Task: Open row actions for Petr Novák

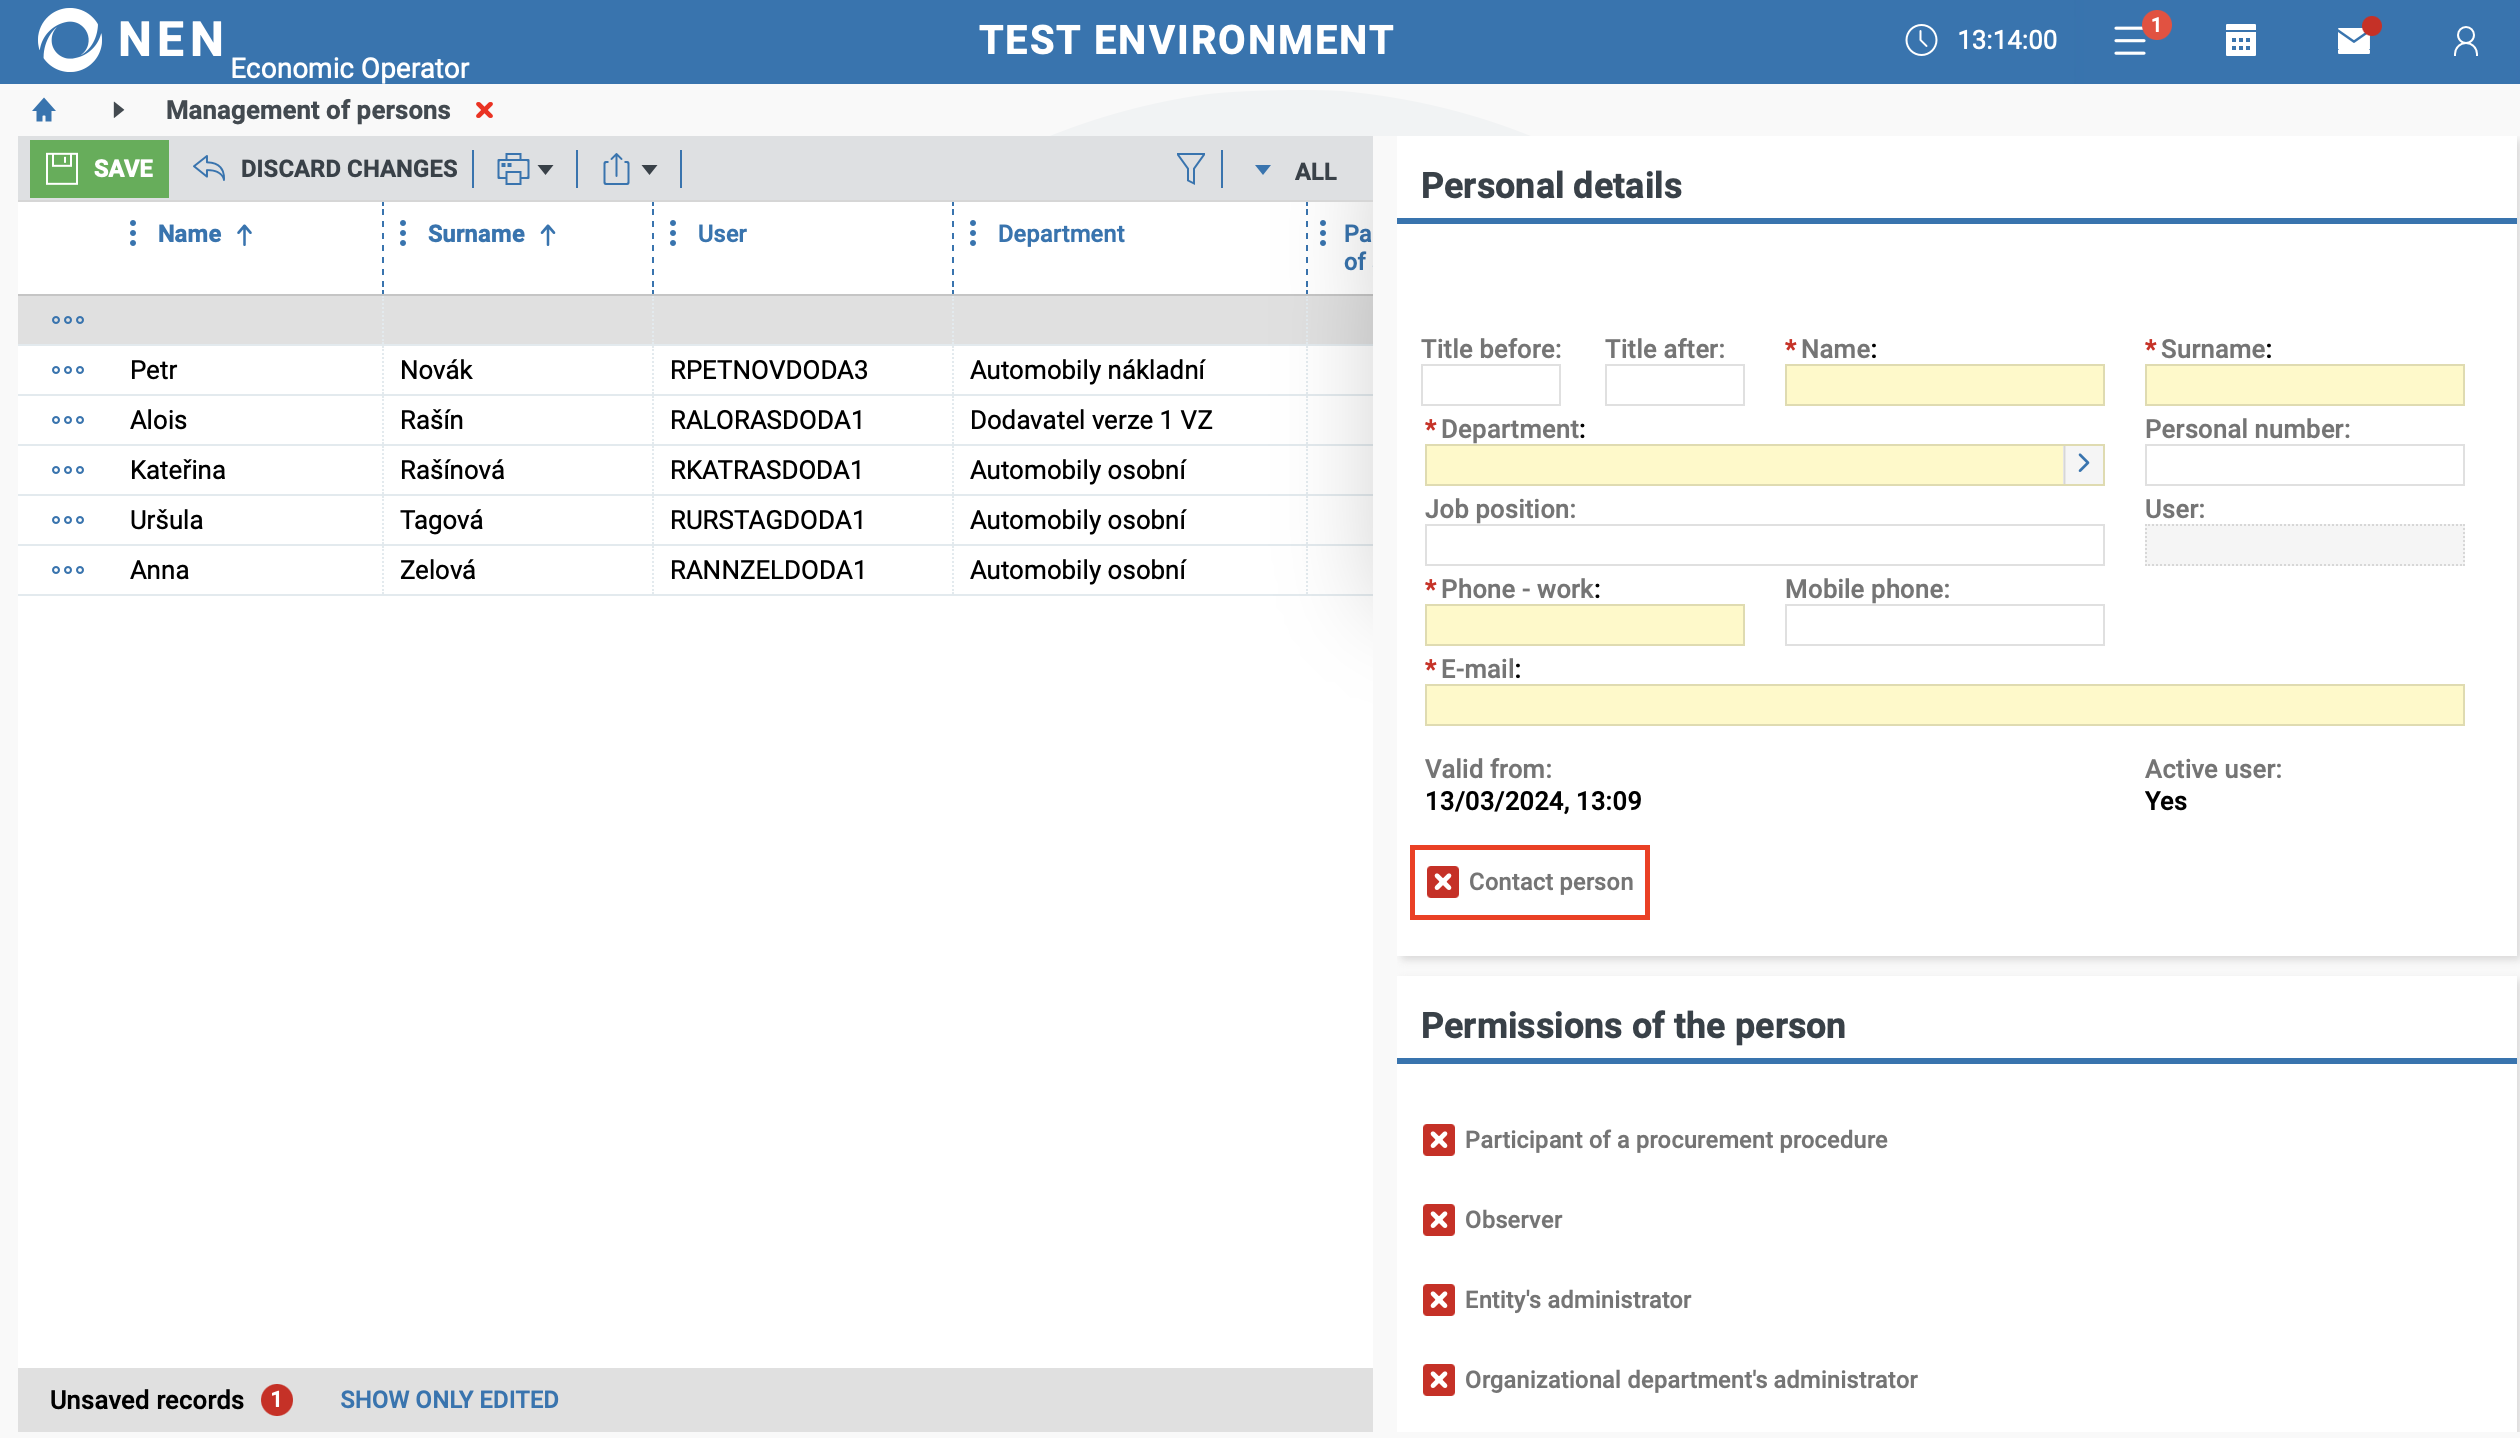Action: tap(68, 370)
